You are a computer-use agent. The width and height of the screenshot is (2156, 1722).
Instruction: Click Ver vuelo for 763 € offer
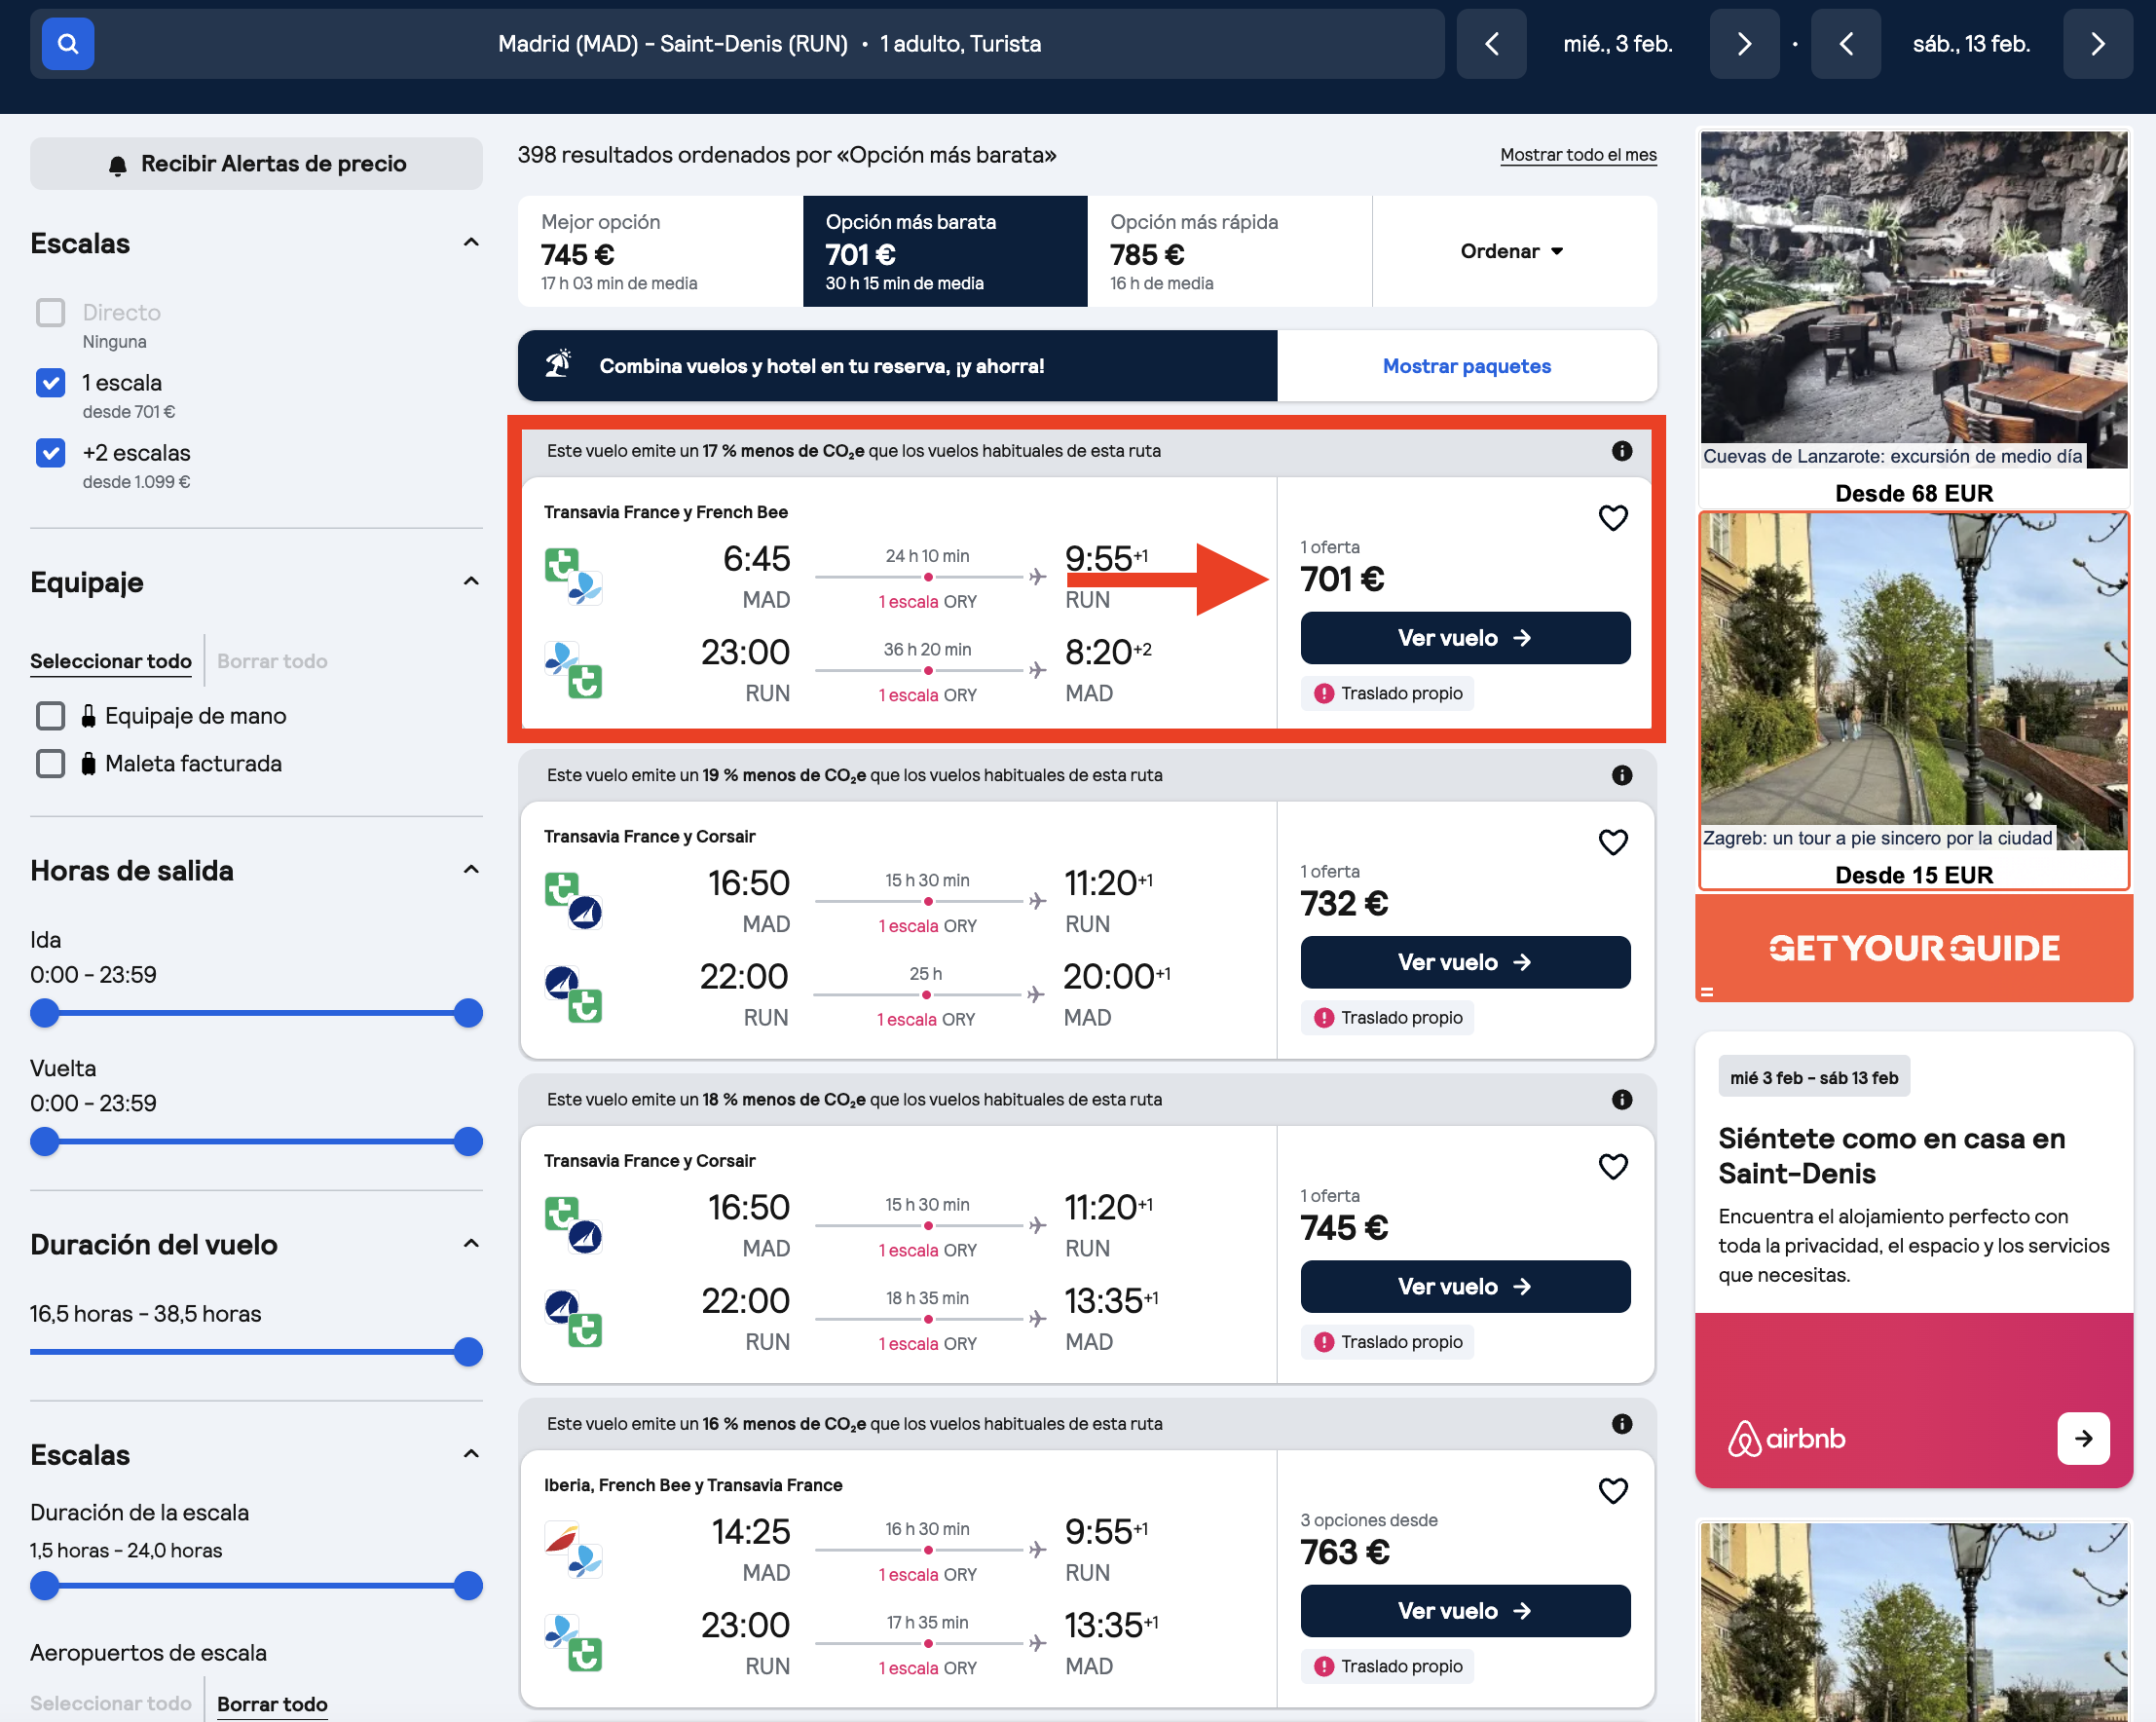(x=1465, y=1611)
